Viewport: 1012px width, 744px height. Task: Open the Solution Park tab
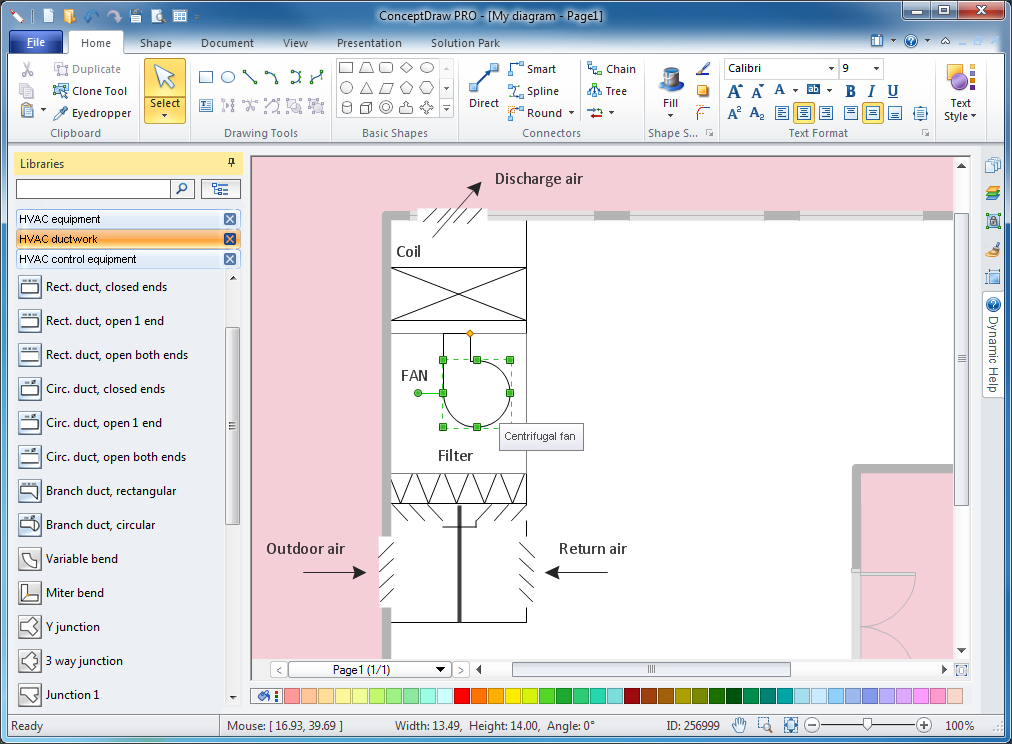pos(465,43)
